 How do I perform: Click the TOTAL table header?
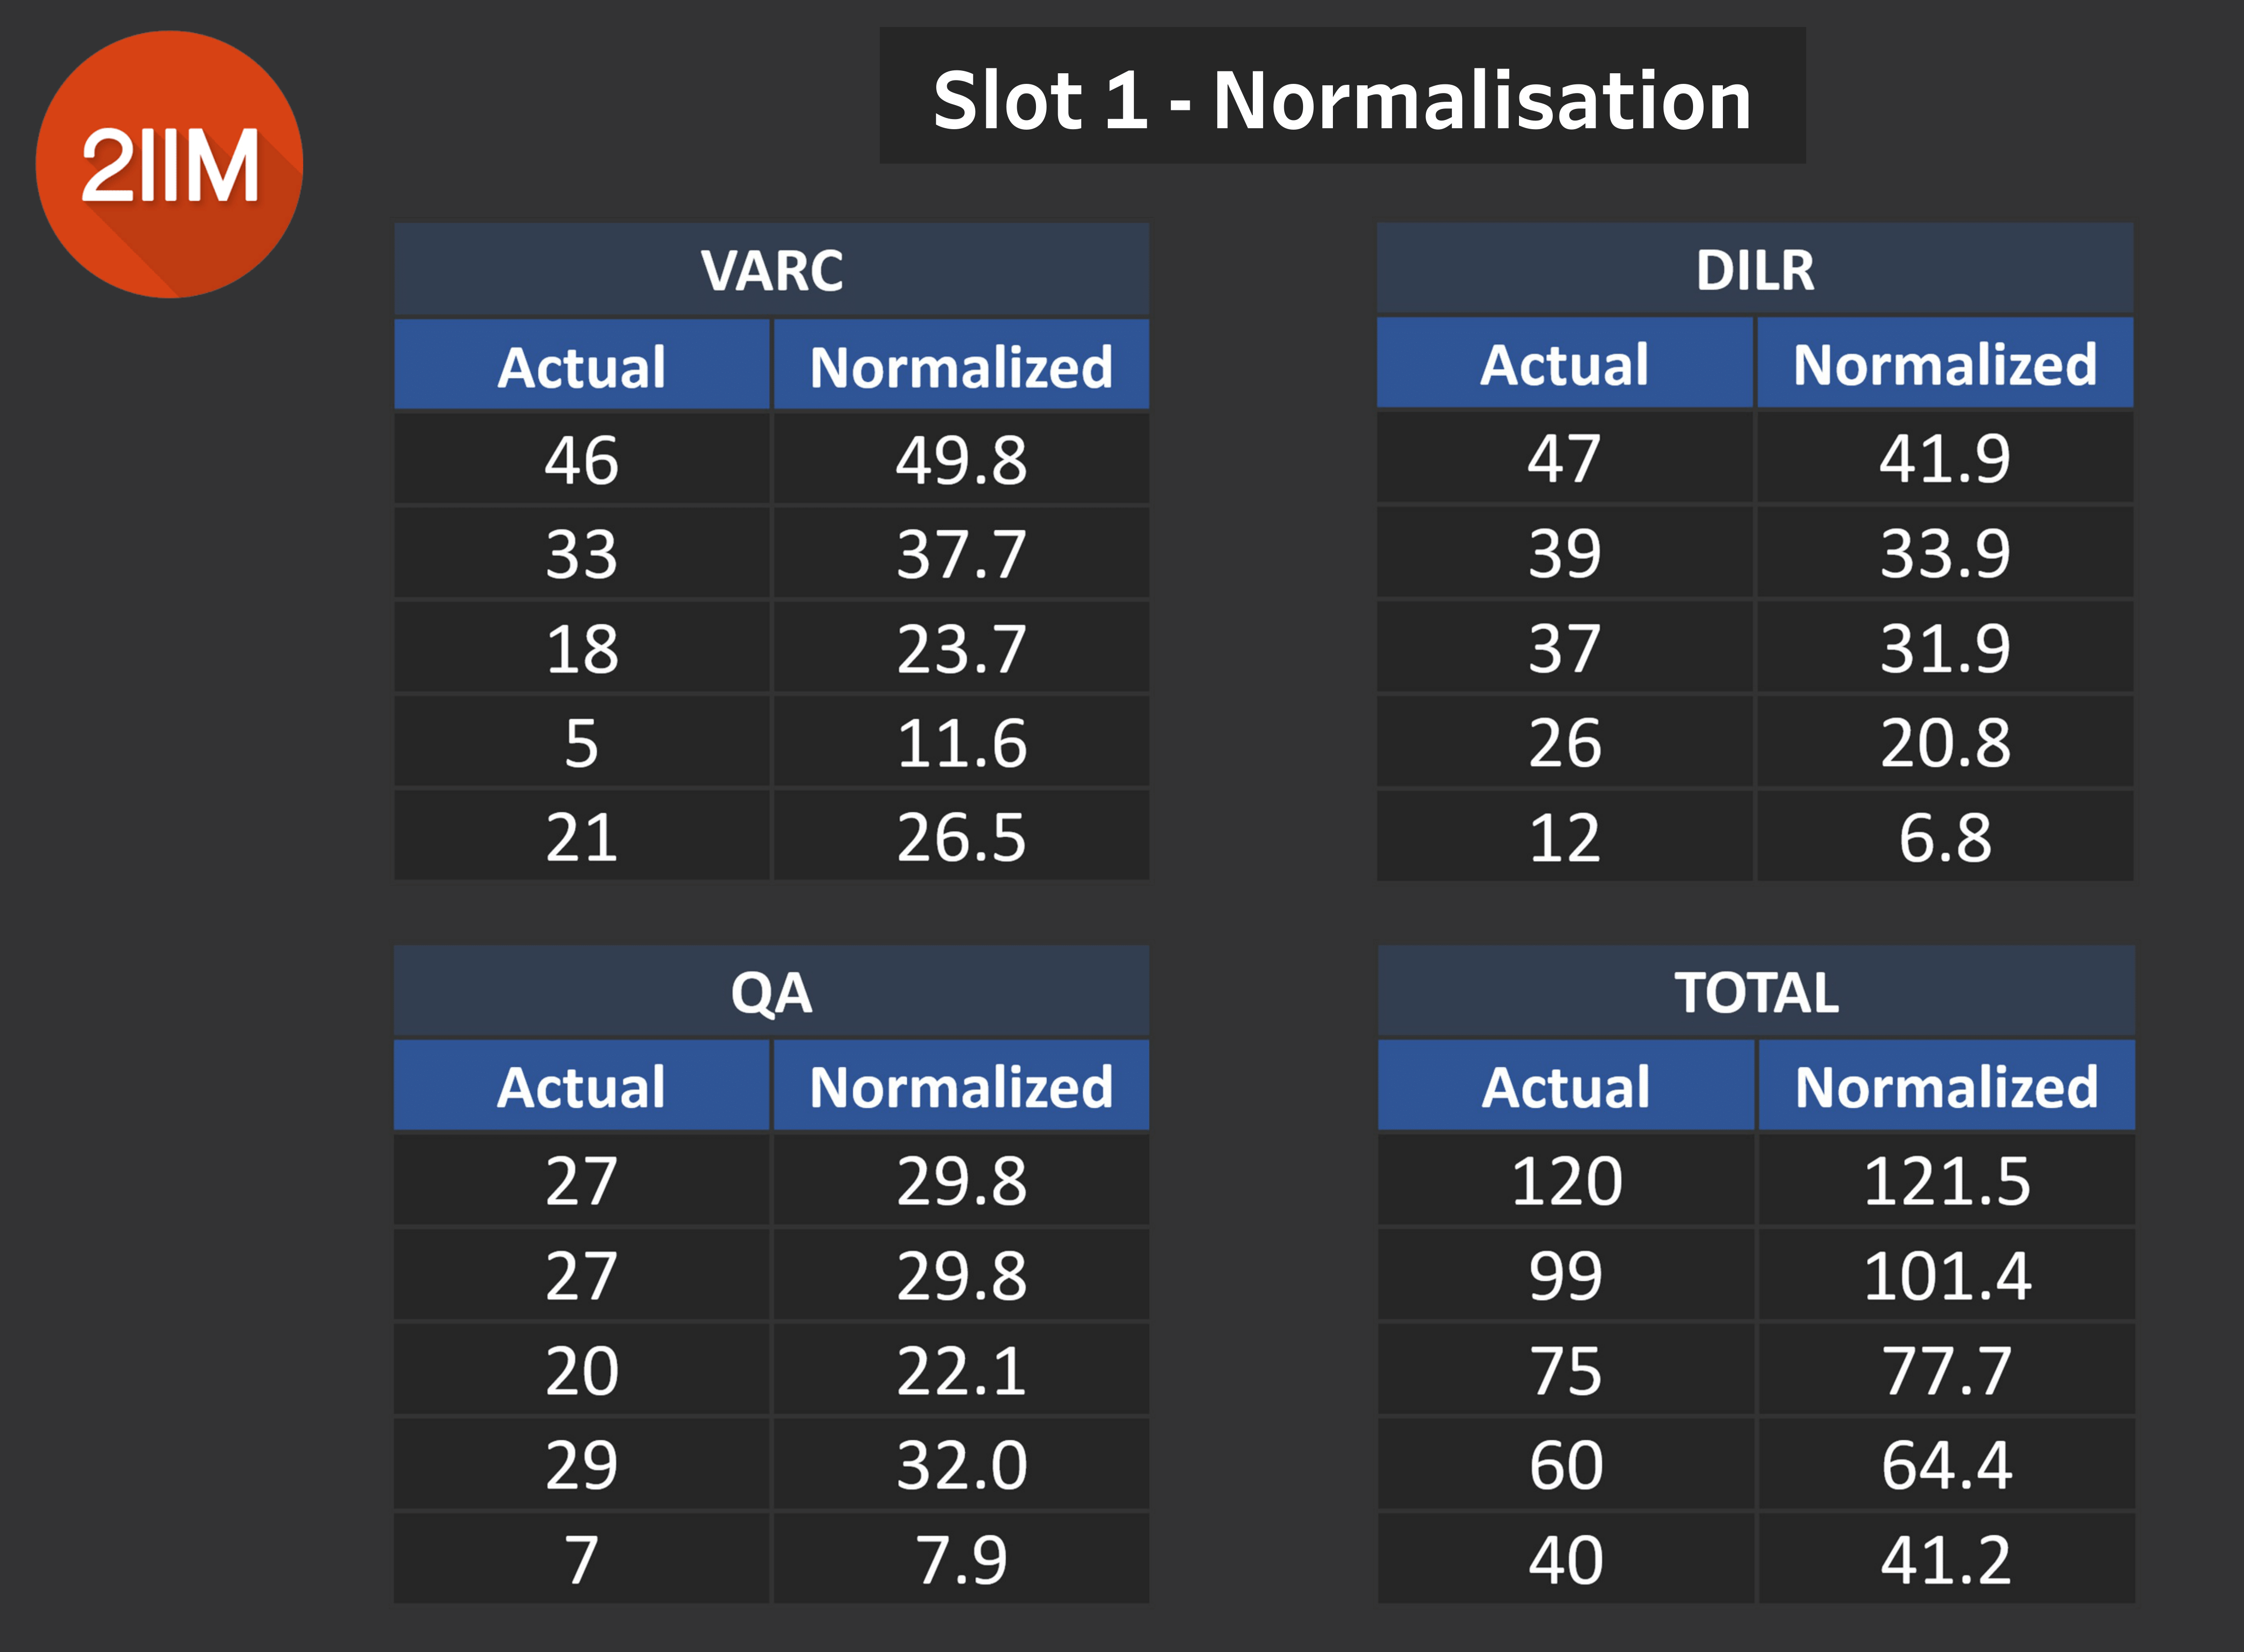(x=1755, y=992)
